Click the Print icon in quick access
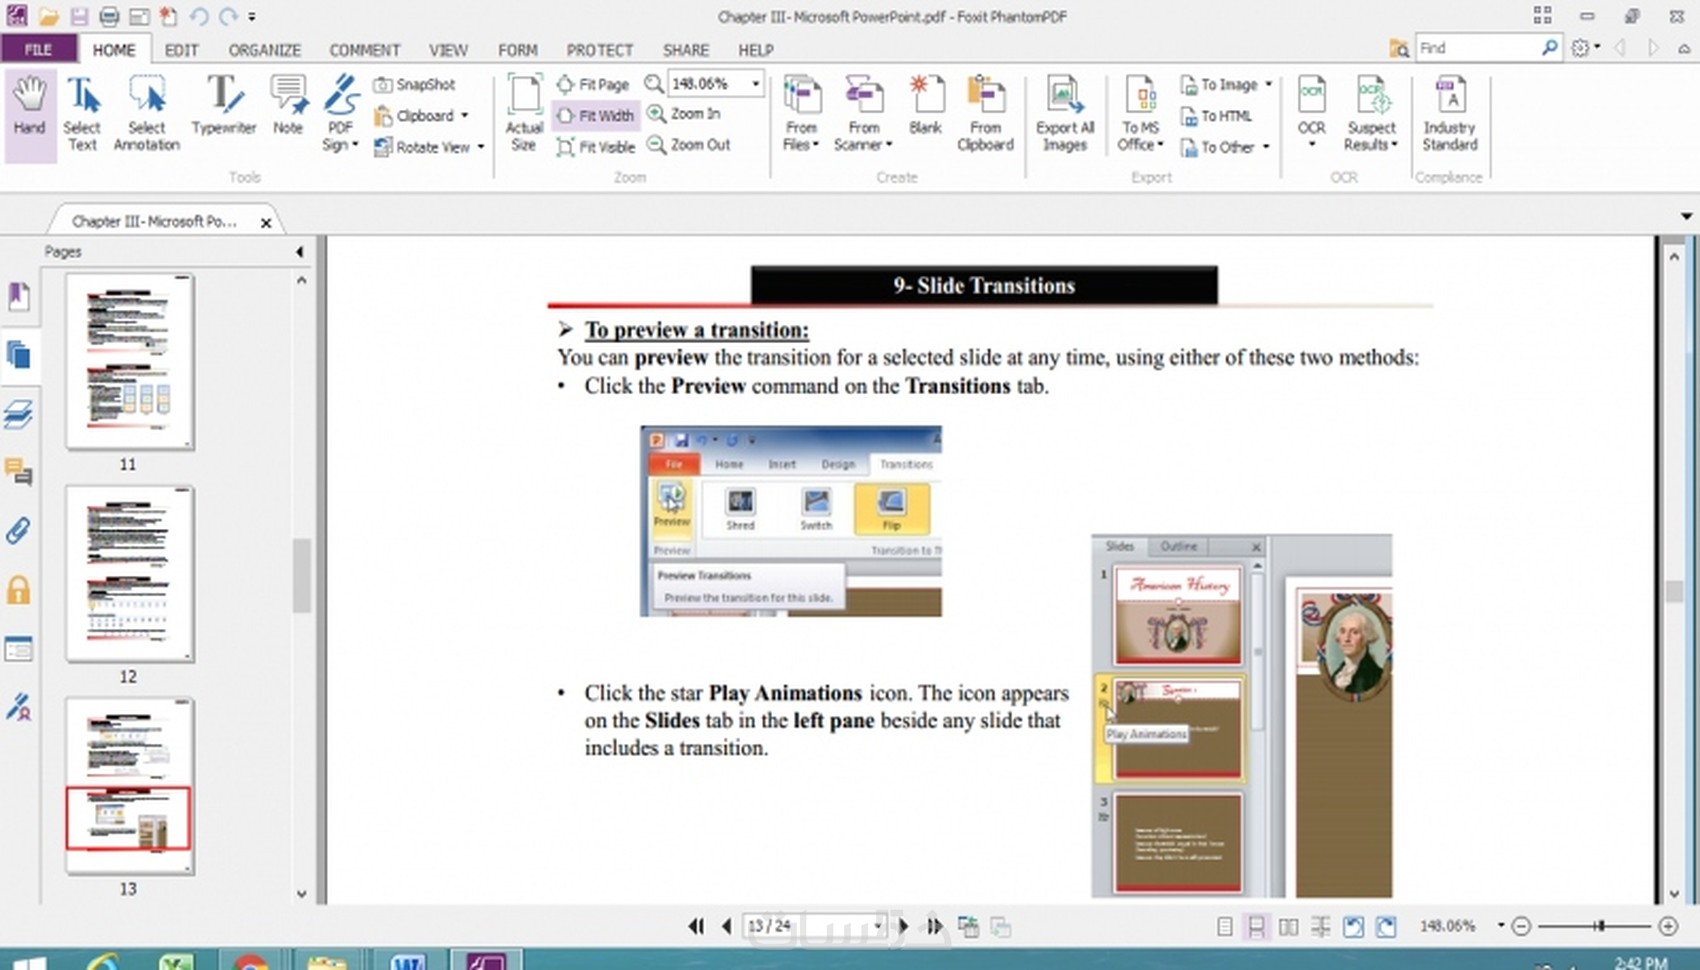This screenshot has width=1700, height=970. coord(109,16)
